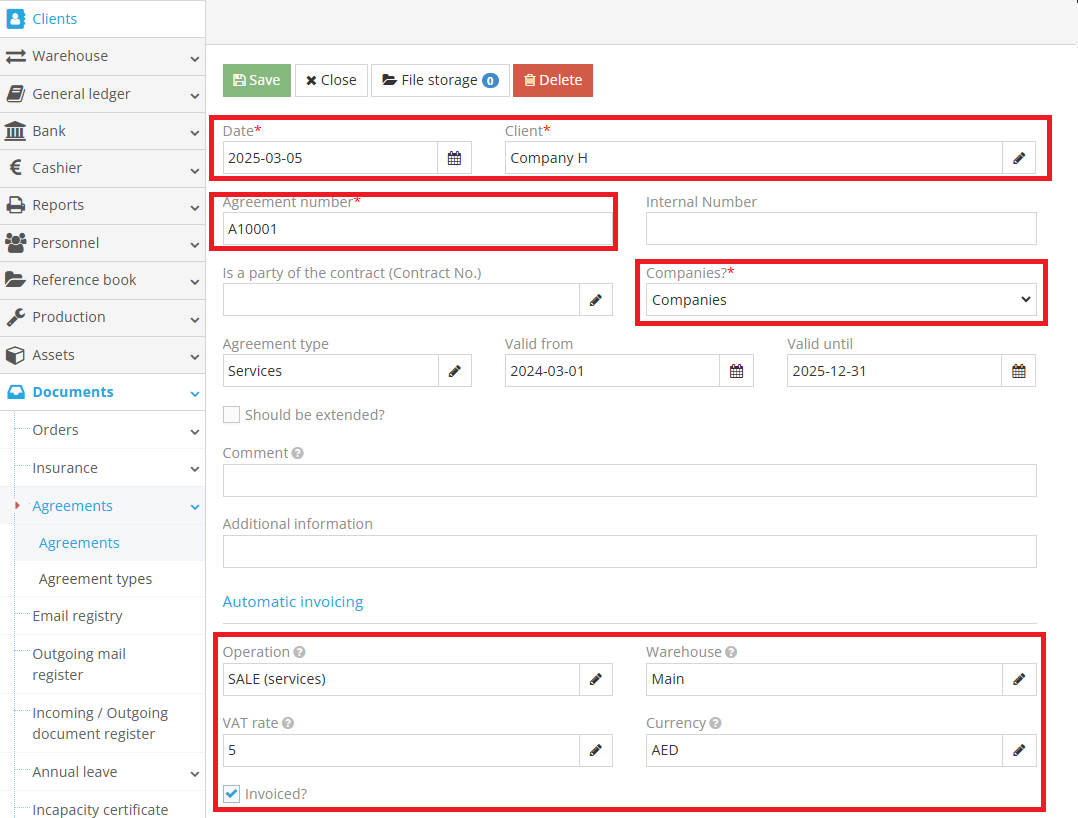Select Email registry from sidebar
This screenshot has width=1078, height=818.
pyautogui.click(x=77, y=616)
